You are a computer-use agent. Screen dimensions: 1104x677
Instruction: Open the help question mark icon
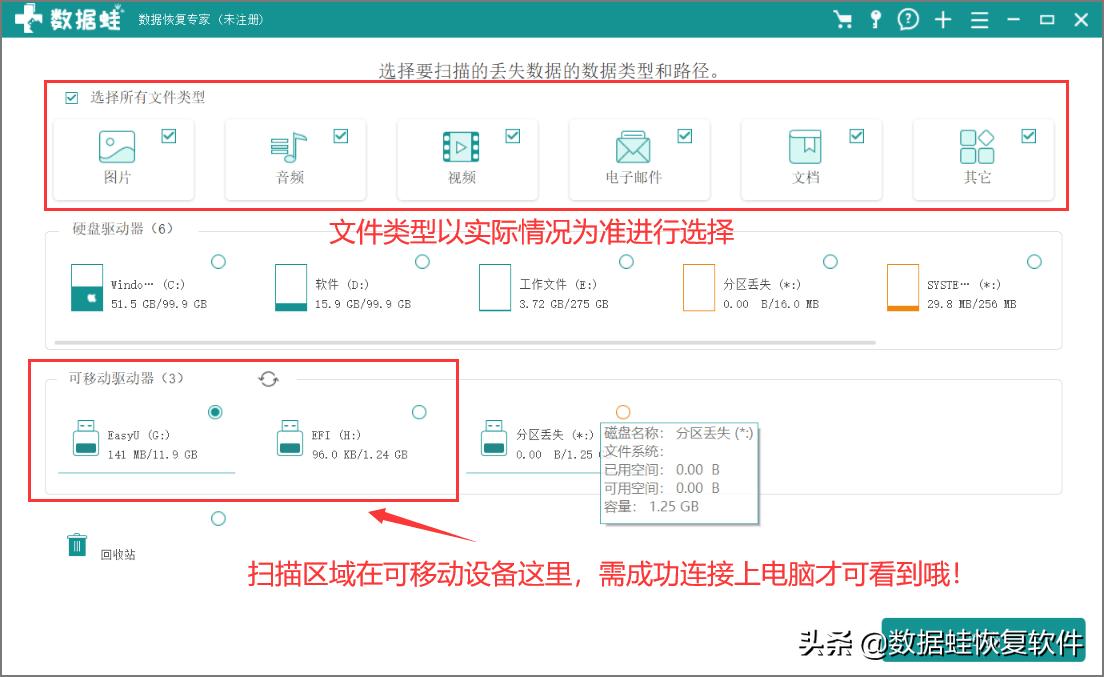(x=907, y=19)
